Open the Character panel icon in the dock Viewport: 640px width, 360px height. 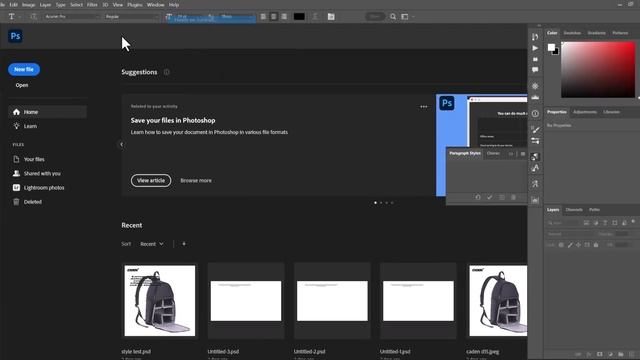(535, 168)
